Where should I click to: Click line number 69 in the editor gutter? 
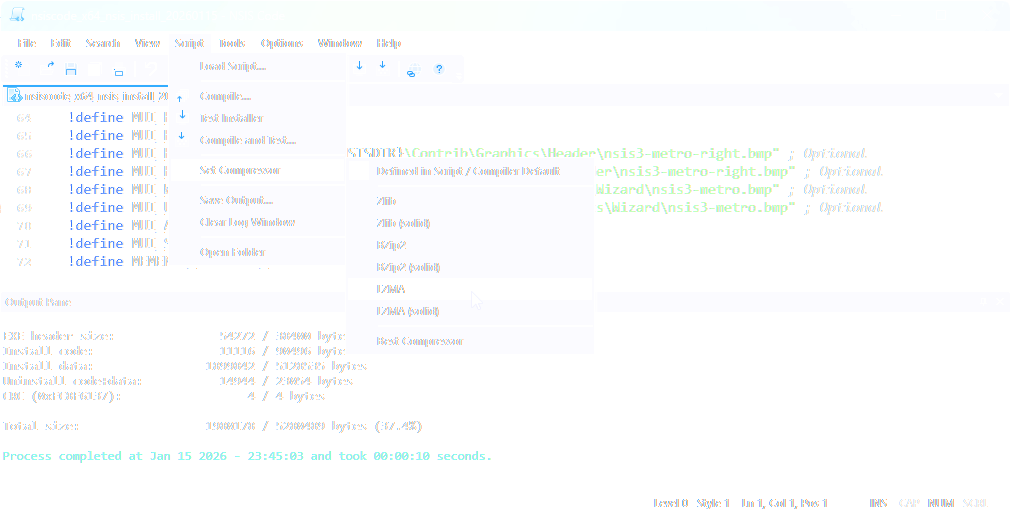coord(24,208)
